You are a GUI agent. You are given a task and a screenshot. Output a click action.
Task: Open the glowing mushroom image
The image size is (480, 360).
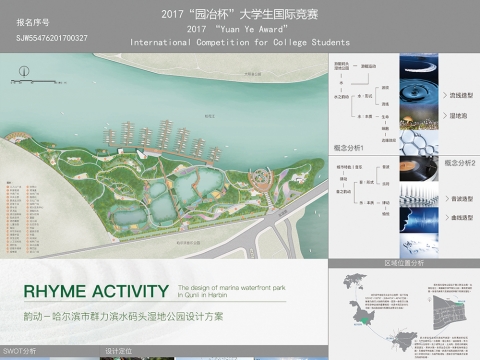coord(419,117)
